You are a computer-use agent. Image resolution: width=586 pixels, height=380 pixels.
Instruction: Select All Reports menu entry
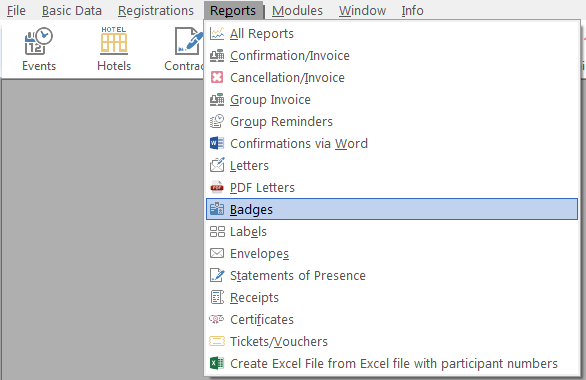(392, 34)
